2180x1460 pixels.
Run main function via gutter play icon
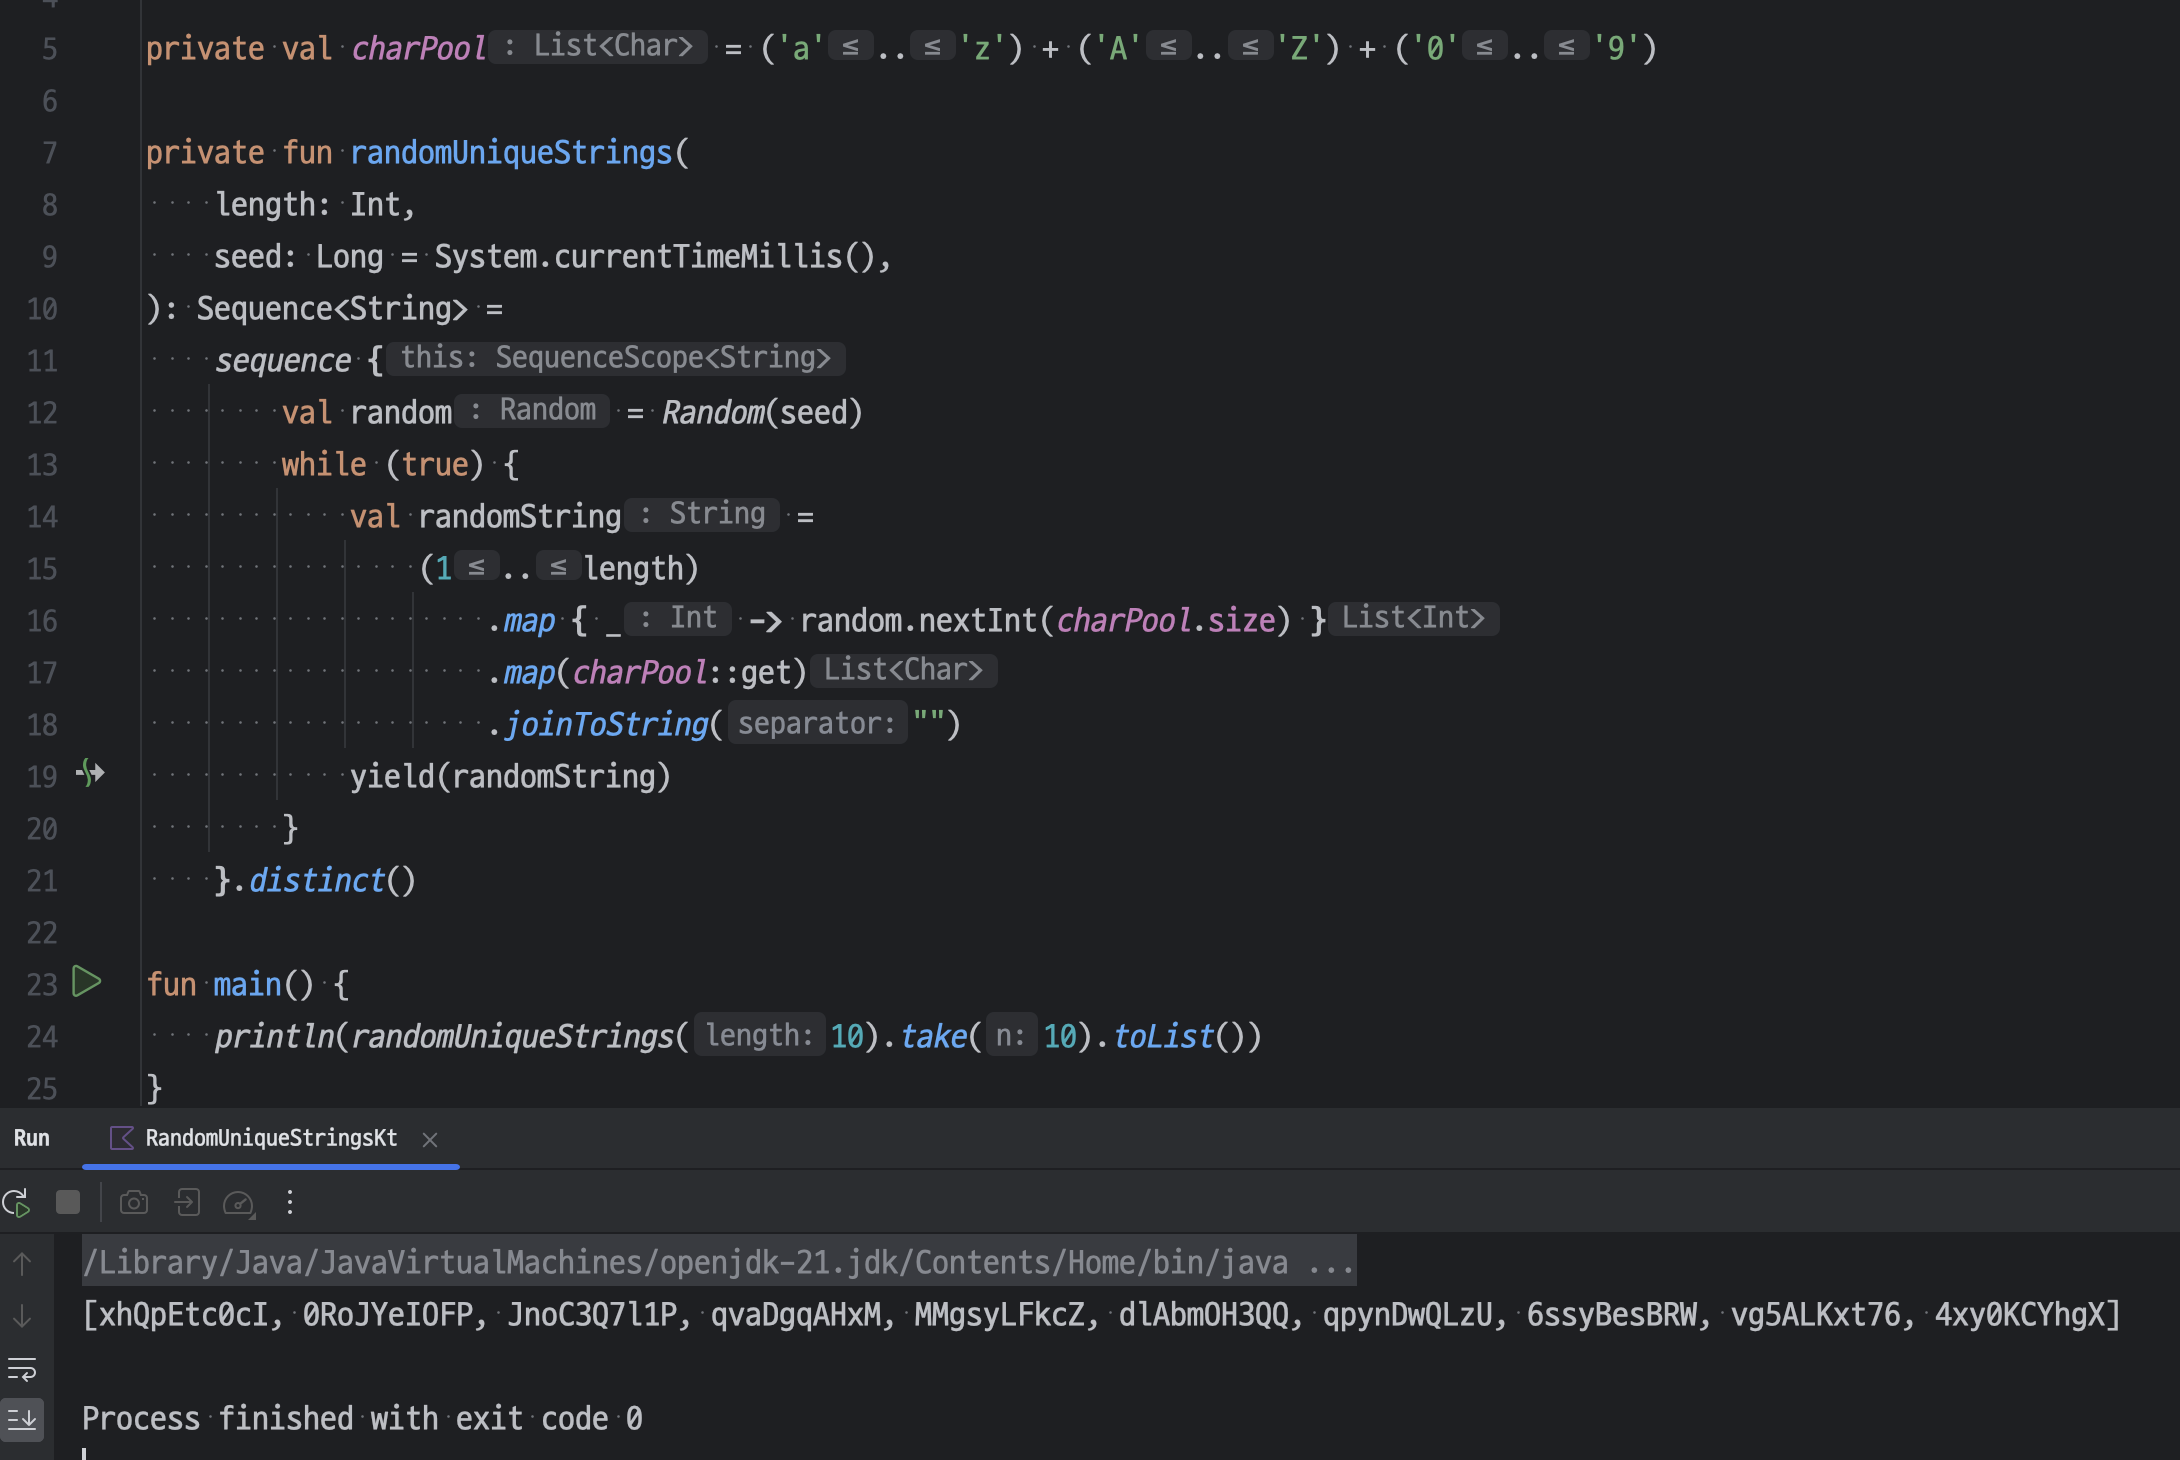point(87,982)
